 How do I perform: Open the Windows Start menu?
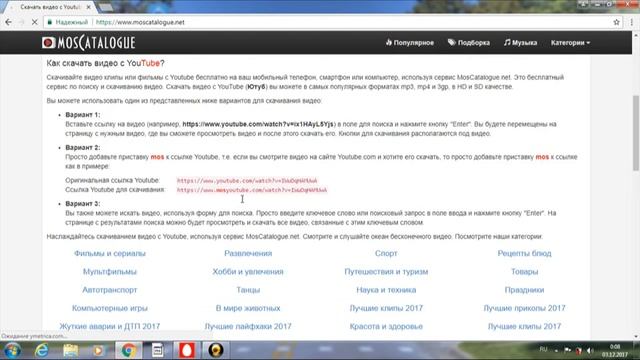(12, 350)
